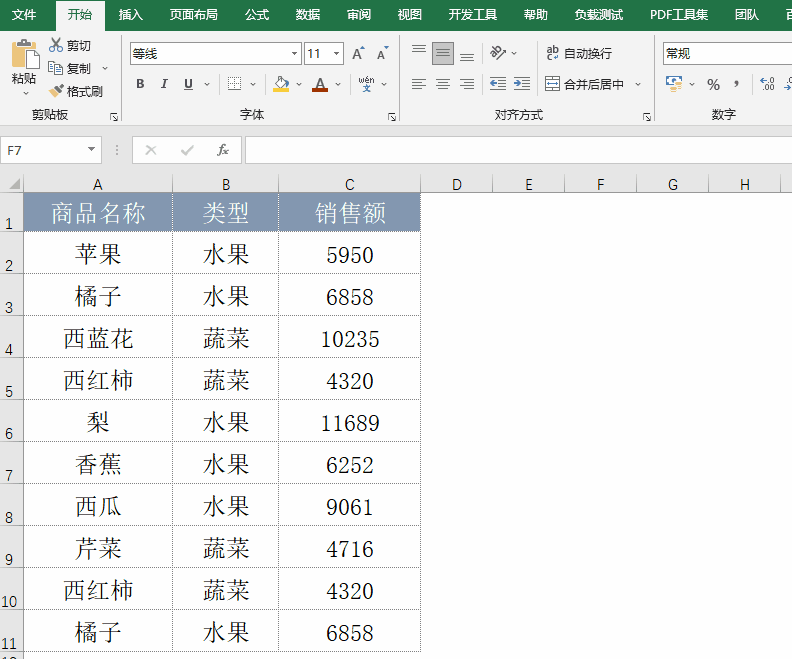
Task: Apply red font color A
Action: click(x=320, y=84)
